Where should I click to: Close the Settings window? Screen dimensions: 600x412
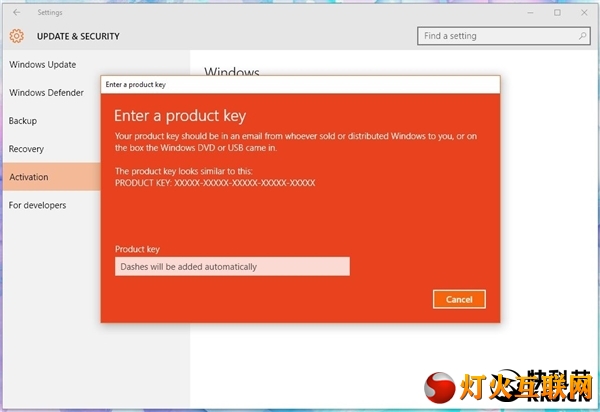tap(584, 13)
